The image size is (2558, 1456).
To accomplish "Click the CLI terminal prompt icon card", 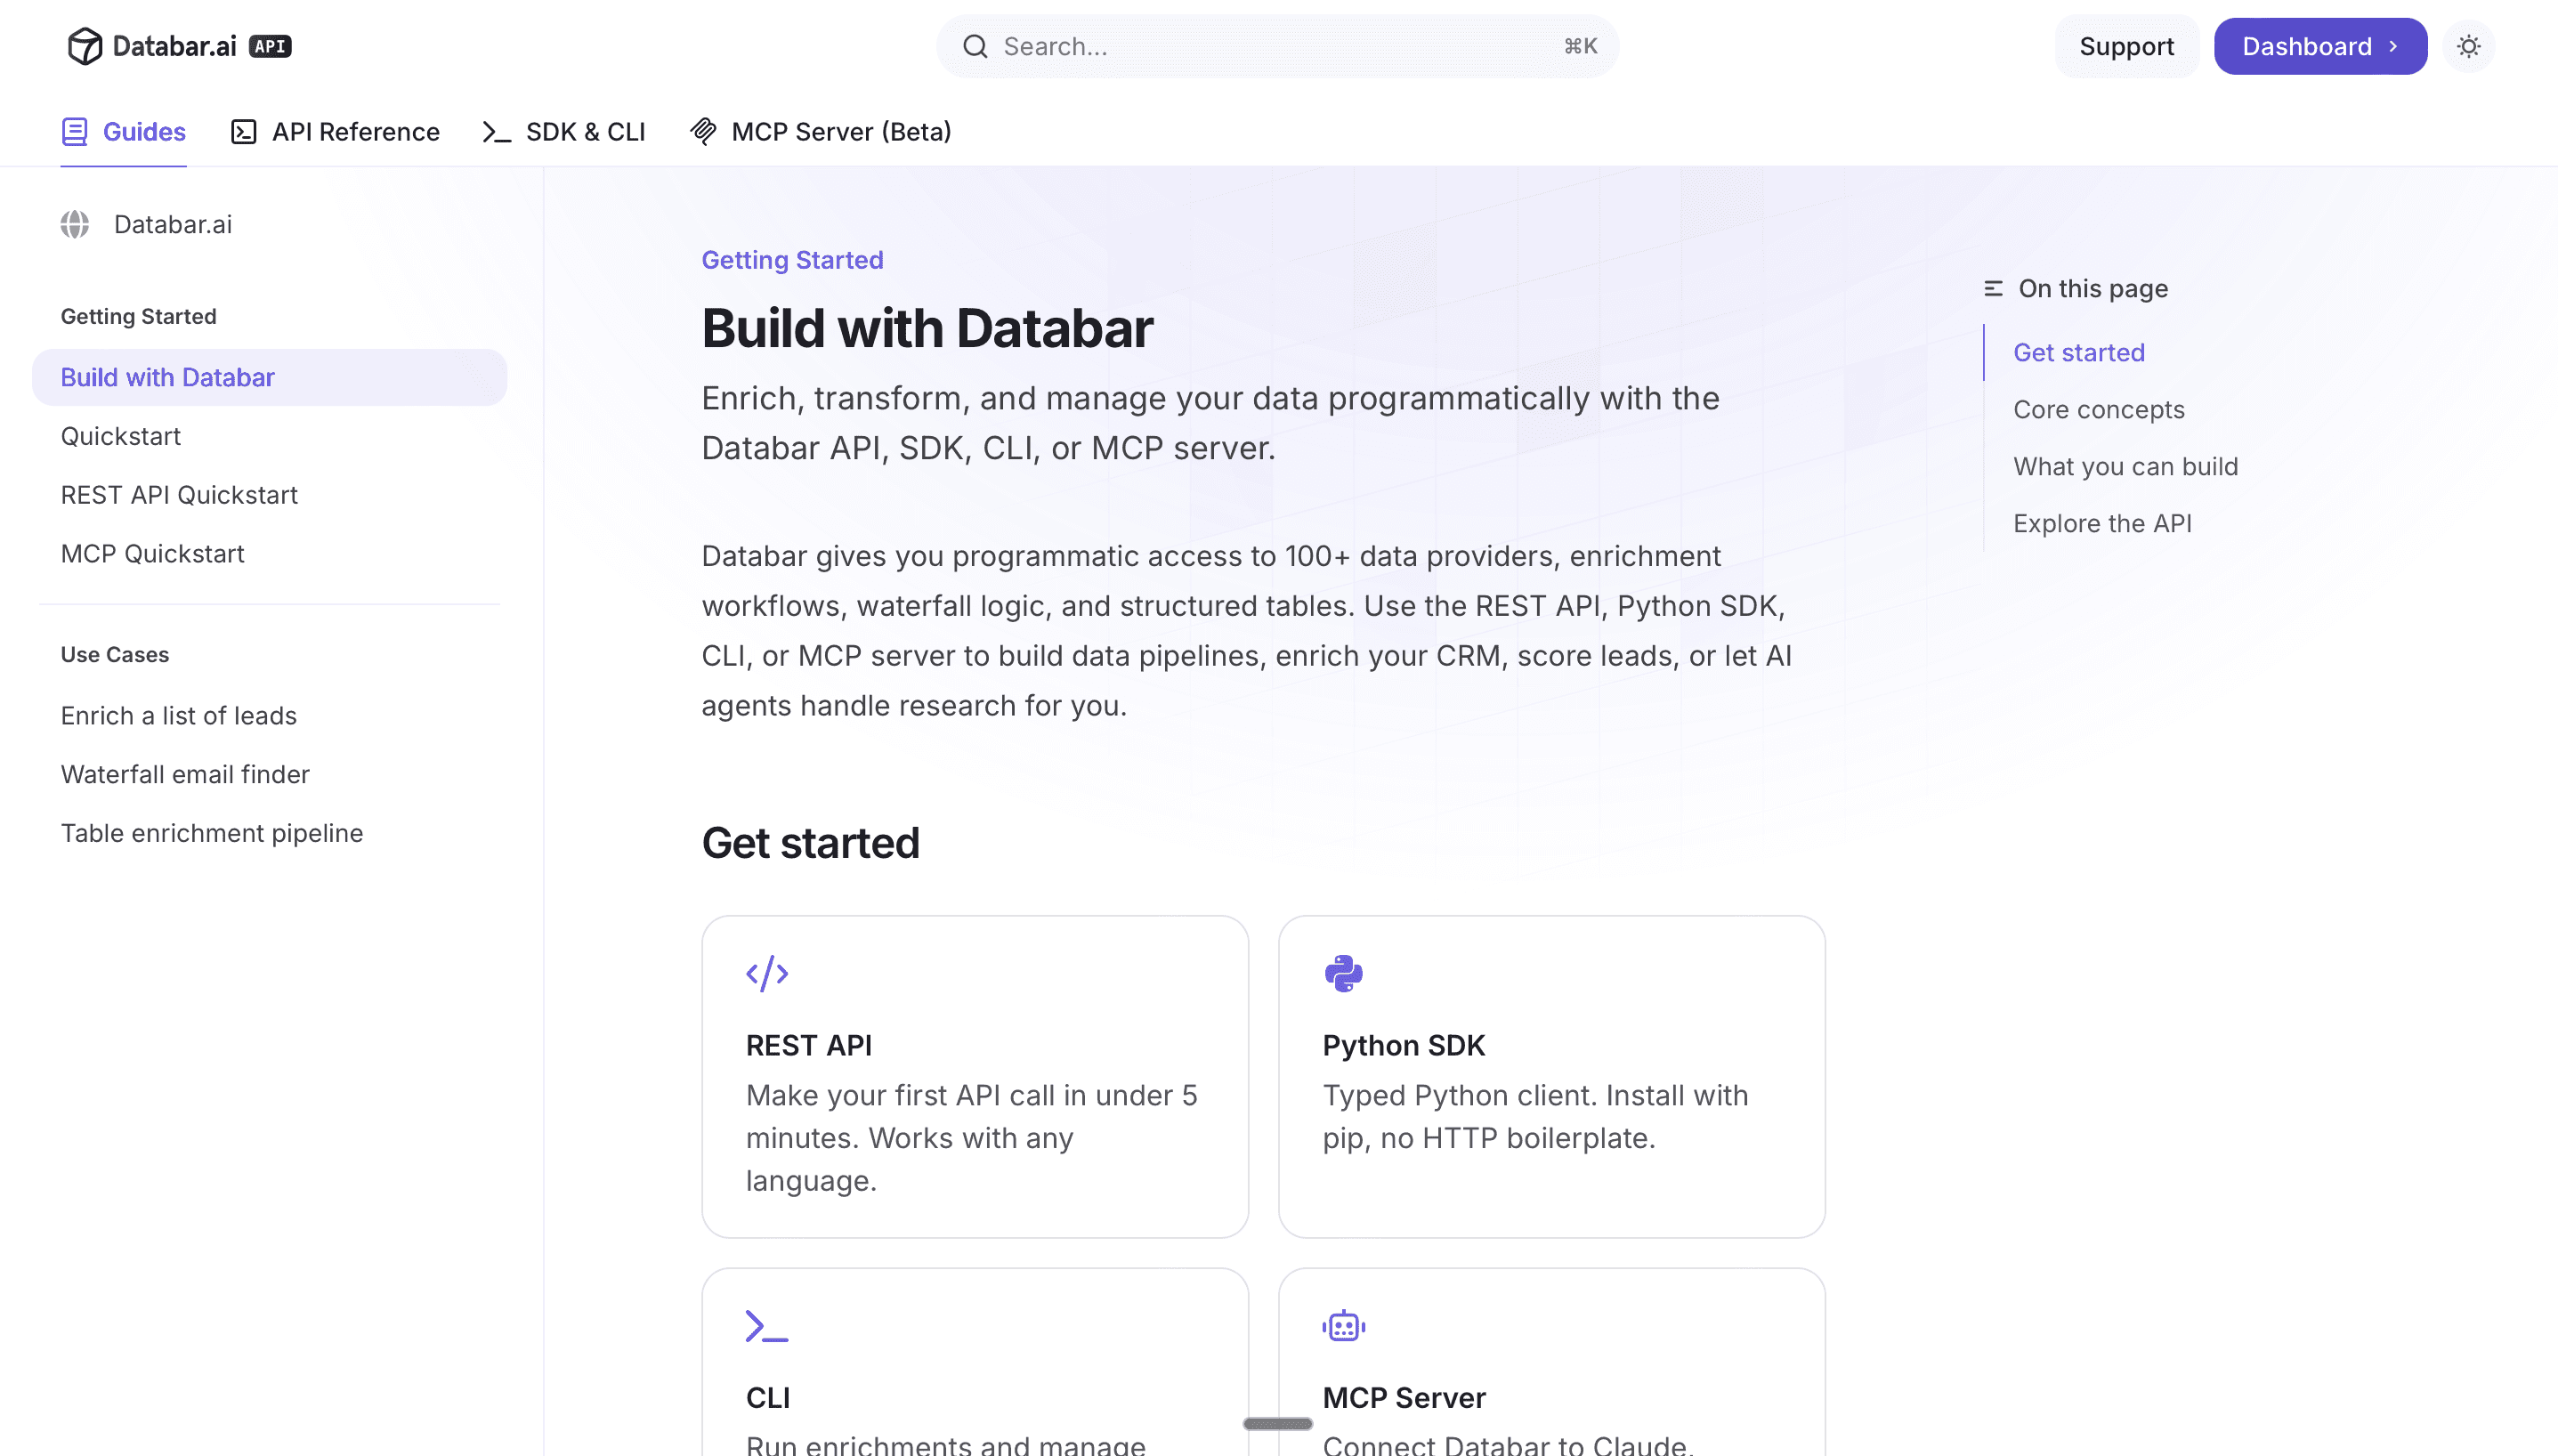I will 767,1326.
